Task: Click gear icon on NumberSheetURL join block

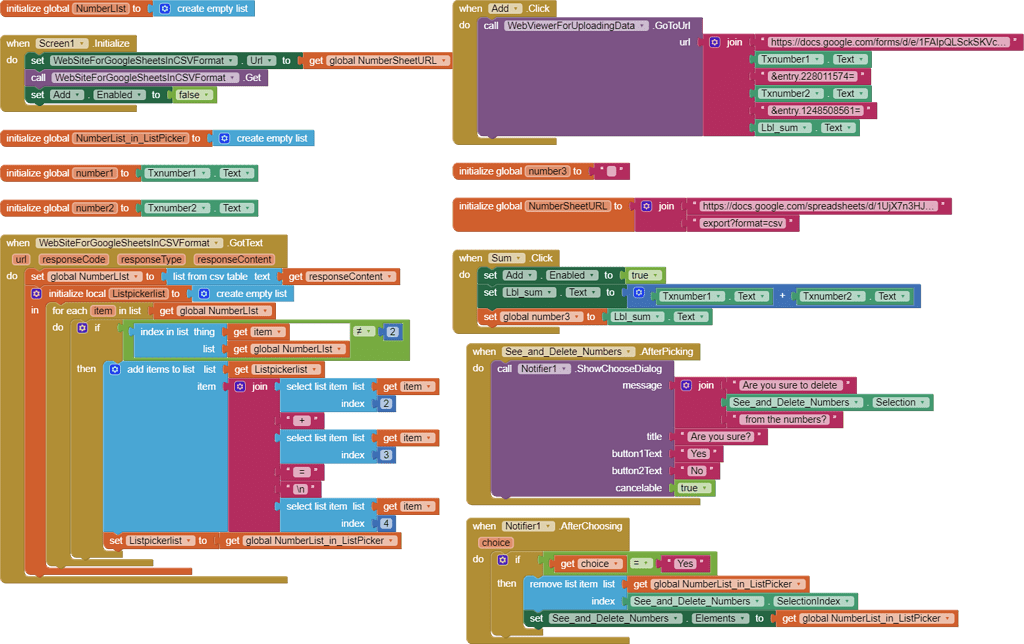Action: click(x=646, y=206)
